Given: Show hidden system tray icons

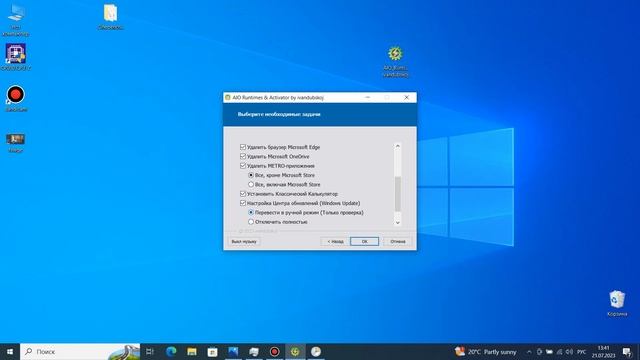Looking at the screenshot, I should click(x=529, y=352).
